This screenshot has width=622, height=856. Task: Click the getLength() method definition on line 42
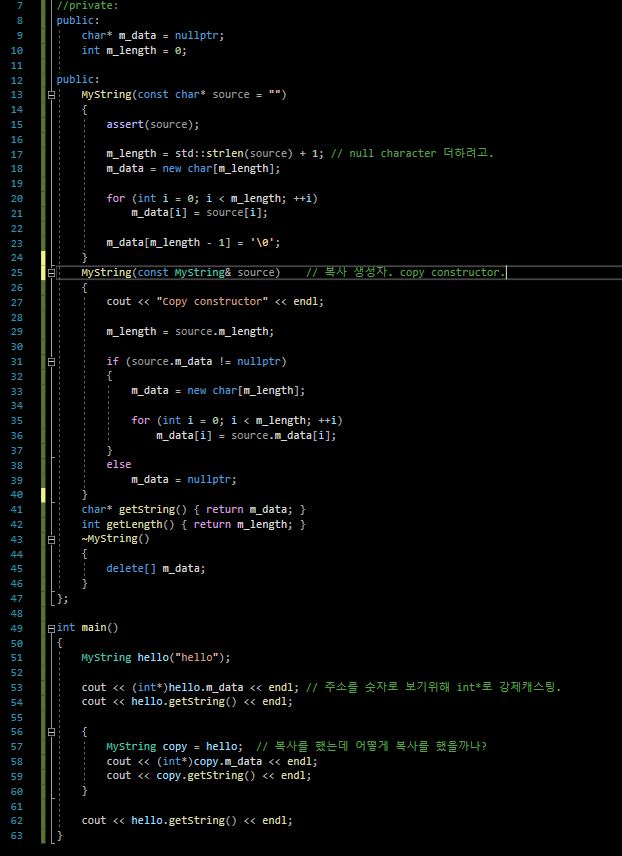tap(193, 525)
